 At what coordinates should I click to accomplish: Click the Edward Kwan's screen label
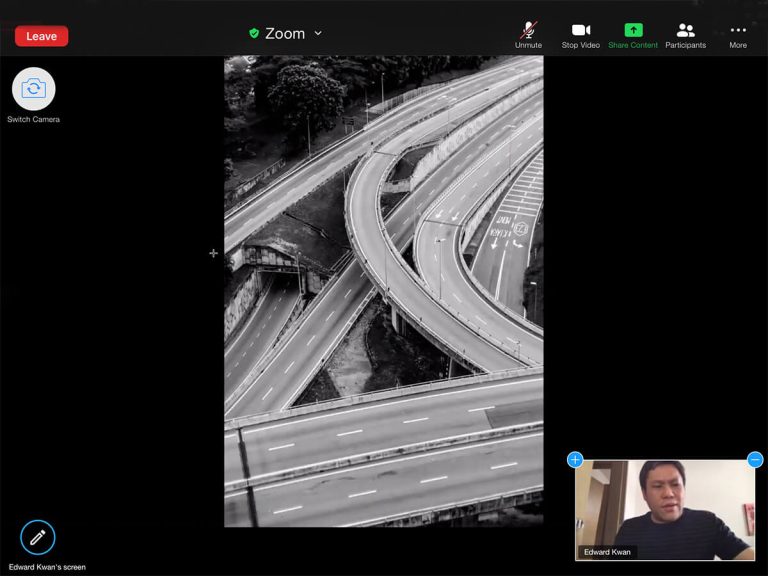(47, 567)
